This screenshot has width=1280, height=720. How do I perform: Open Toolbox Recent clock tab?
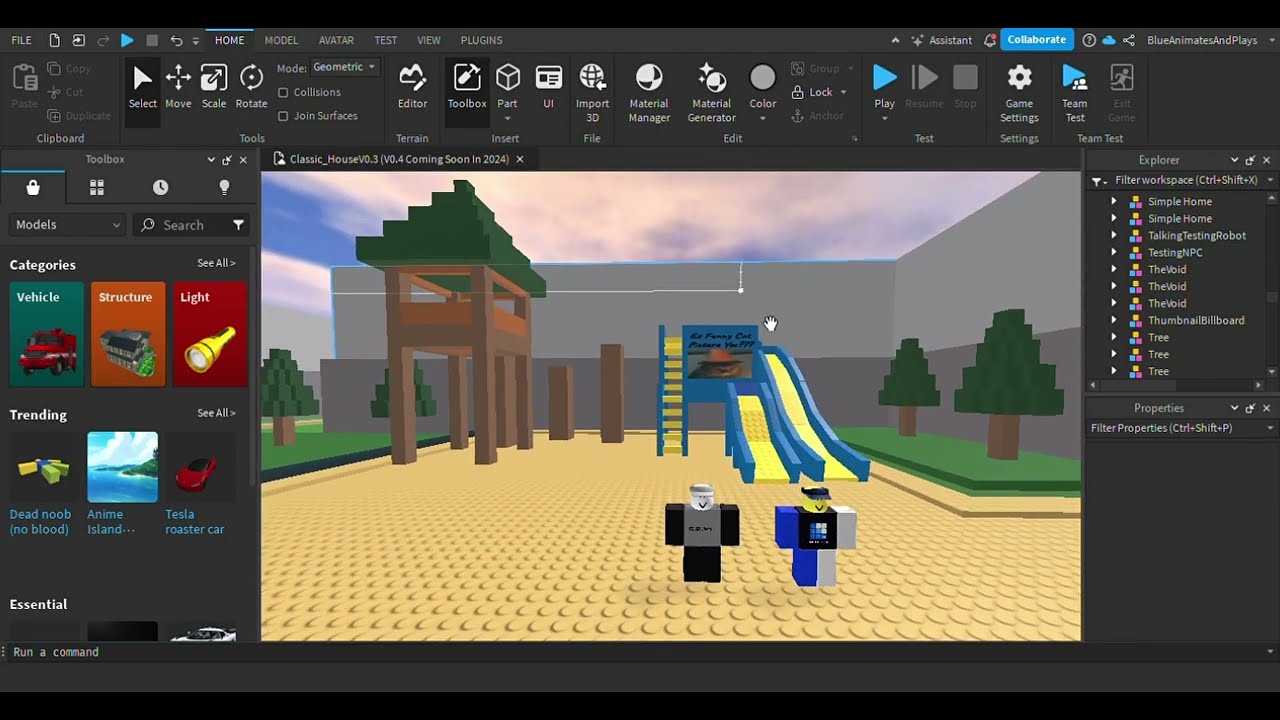(x=160, y=187)
